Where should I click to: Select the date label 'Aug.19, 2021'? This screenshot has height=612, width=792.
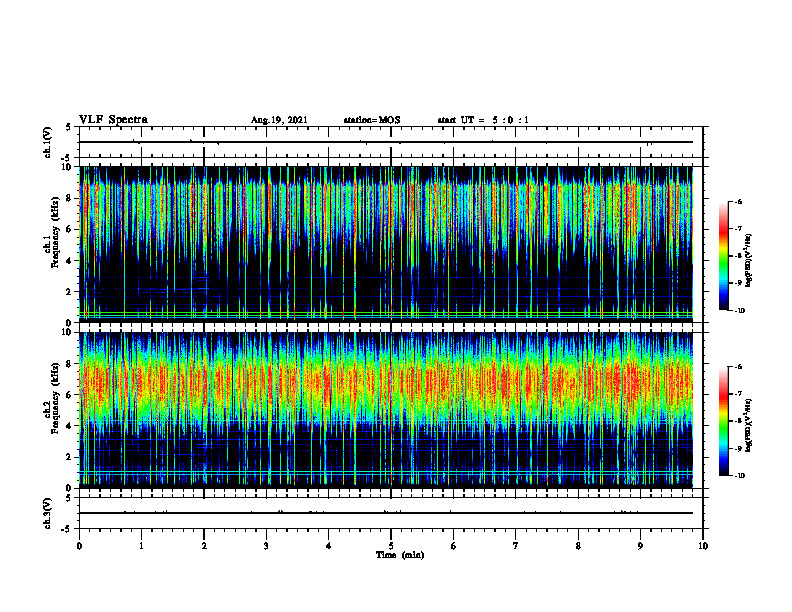[x=279, y=120]
